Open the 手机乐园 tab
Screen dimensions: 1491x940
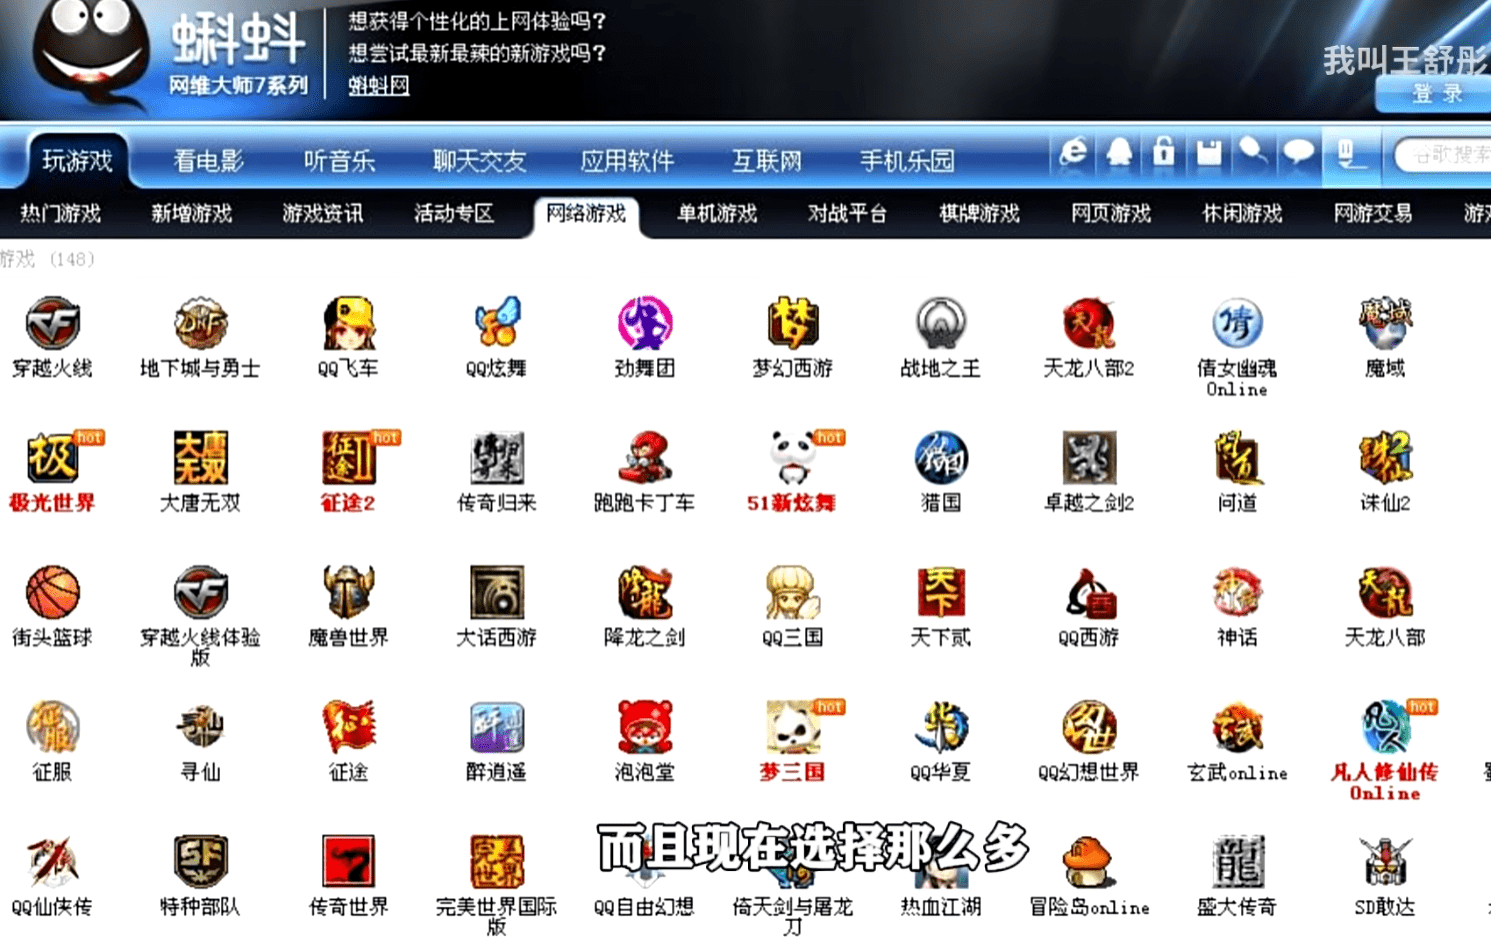907,160
